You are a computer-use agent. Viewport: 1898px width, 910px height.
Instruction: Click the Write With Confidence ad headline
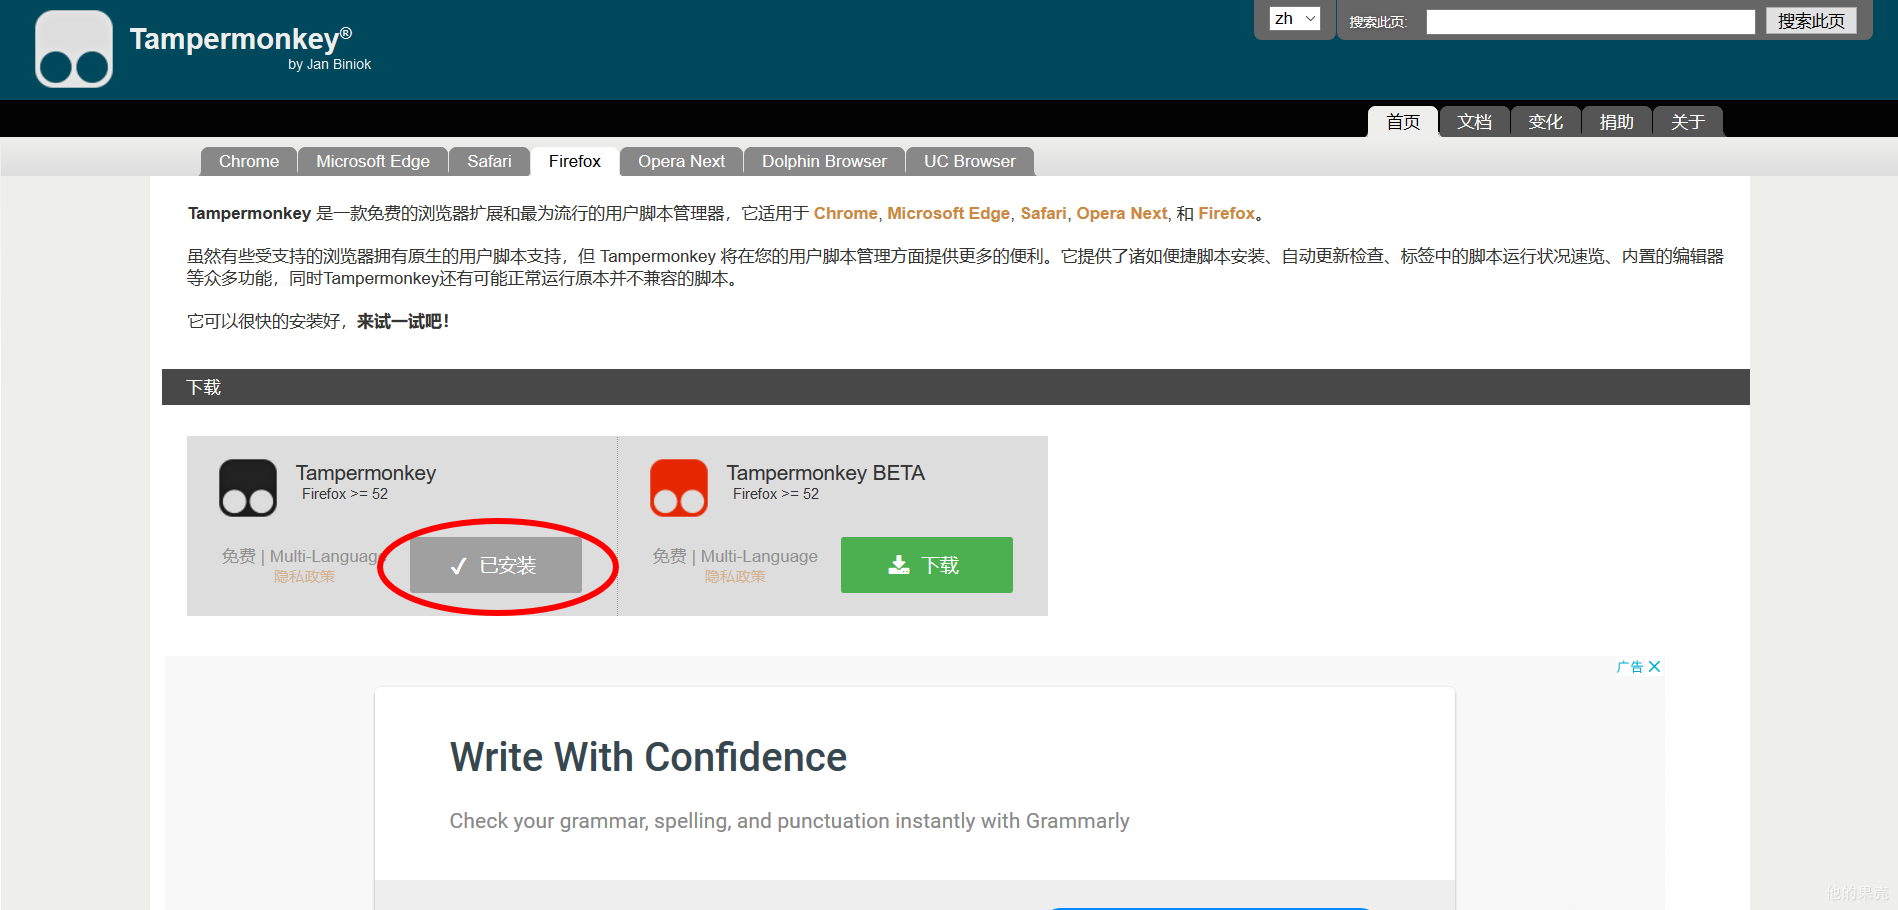tap(648, 757)
